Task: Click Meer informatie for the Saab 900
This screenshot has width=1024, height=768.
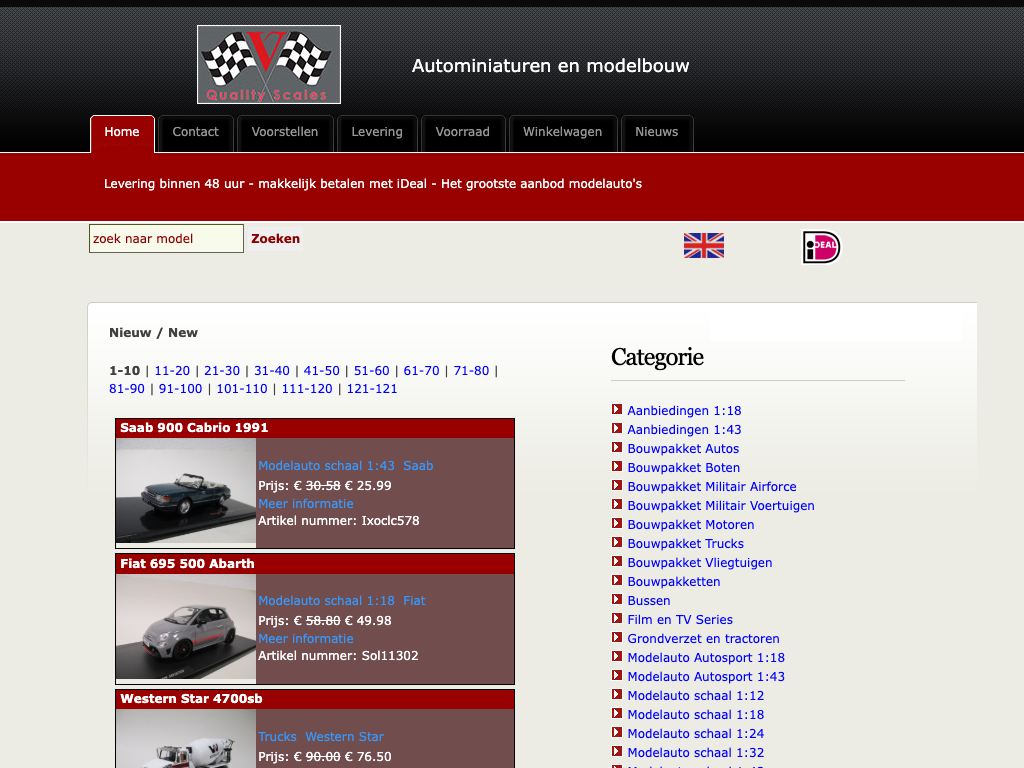Action: click(x=306, y=504)
